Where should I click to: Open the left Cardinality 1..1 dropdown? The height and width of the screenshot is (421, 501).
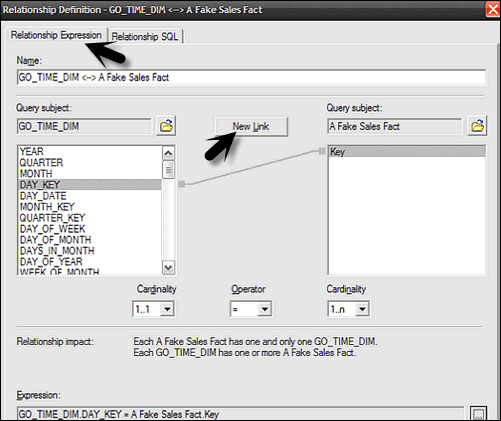(x=167, y=309)
